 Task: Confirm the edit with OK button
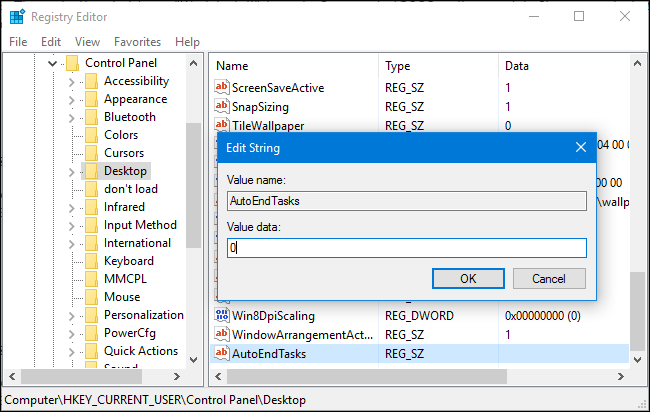[468, 278]
